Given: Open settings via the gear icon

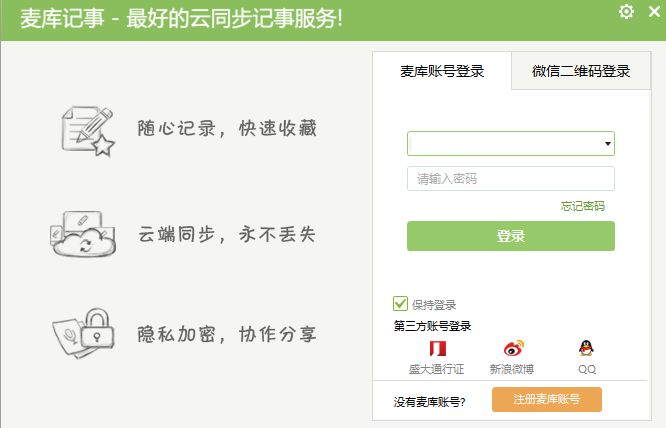Looking at the screenshot, I should [x=627, y=12].
